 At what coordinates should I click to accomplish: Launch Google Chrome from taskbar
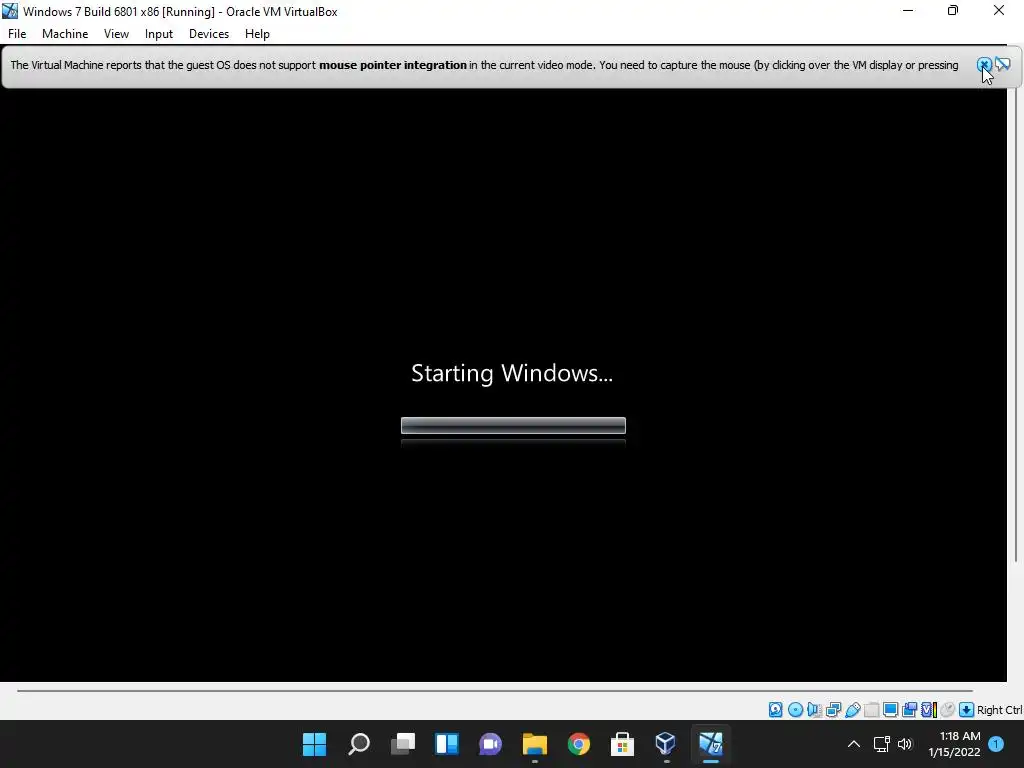(x=579, y=744)
